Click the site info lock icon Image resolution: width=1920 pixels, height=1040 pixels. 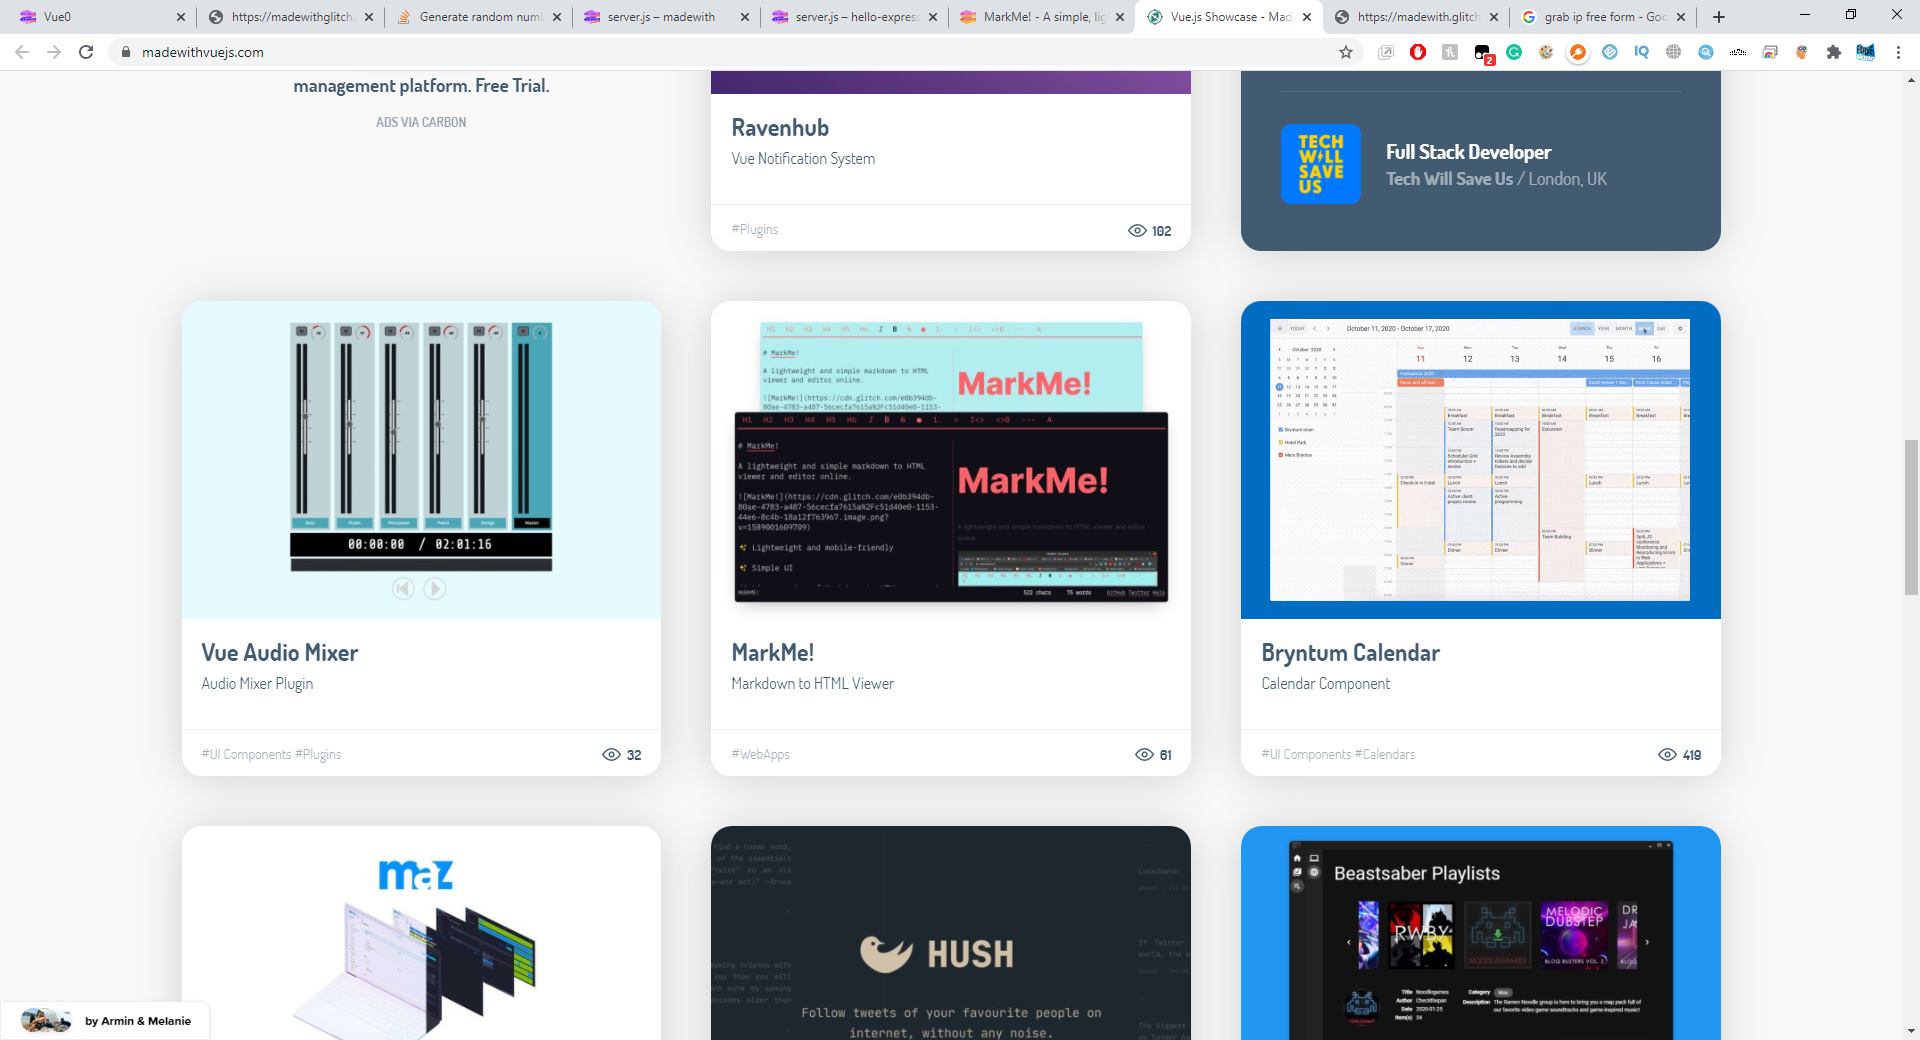point(125,52)
